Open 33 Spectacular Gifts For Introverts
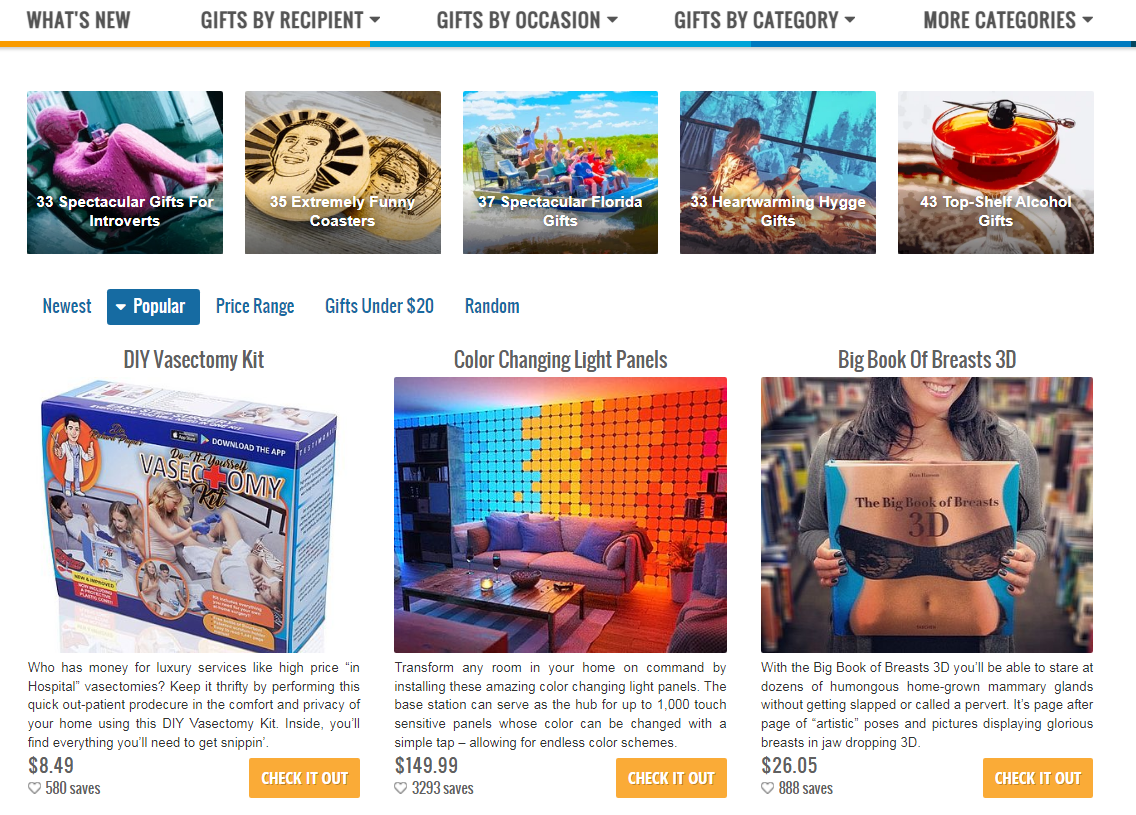Screen dimensions: 1136x815 click(x=125, y=172)
